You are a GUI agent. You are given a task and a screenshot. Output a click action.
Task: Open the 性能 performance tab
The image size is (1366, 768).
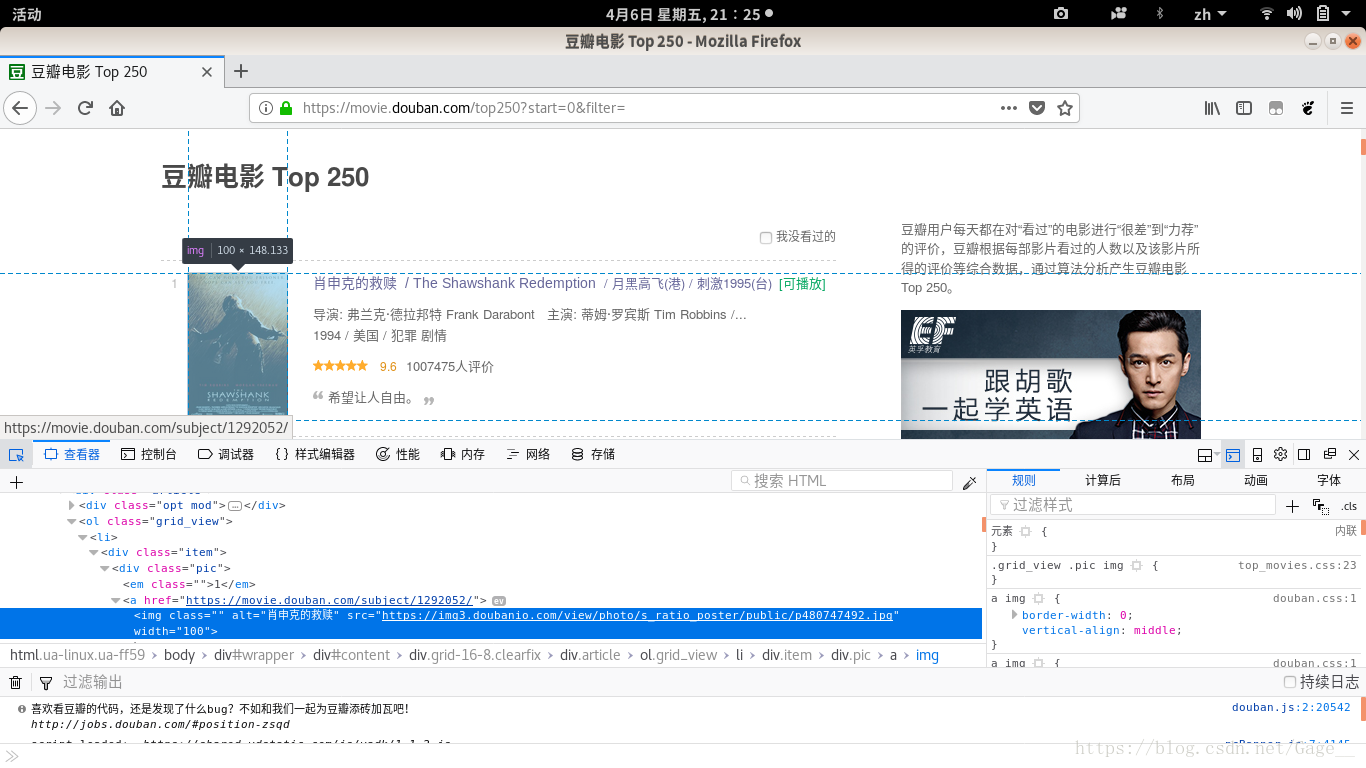tap(398, 455)
